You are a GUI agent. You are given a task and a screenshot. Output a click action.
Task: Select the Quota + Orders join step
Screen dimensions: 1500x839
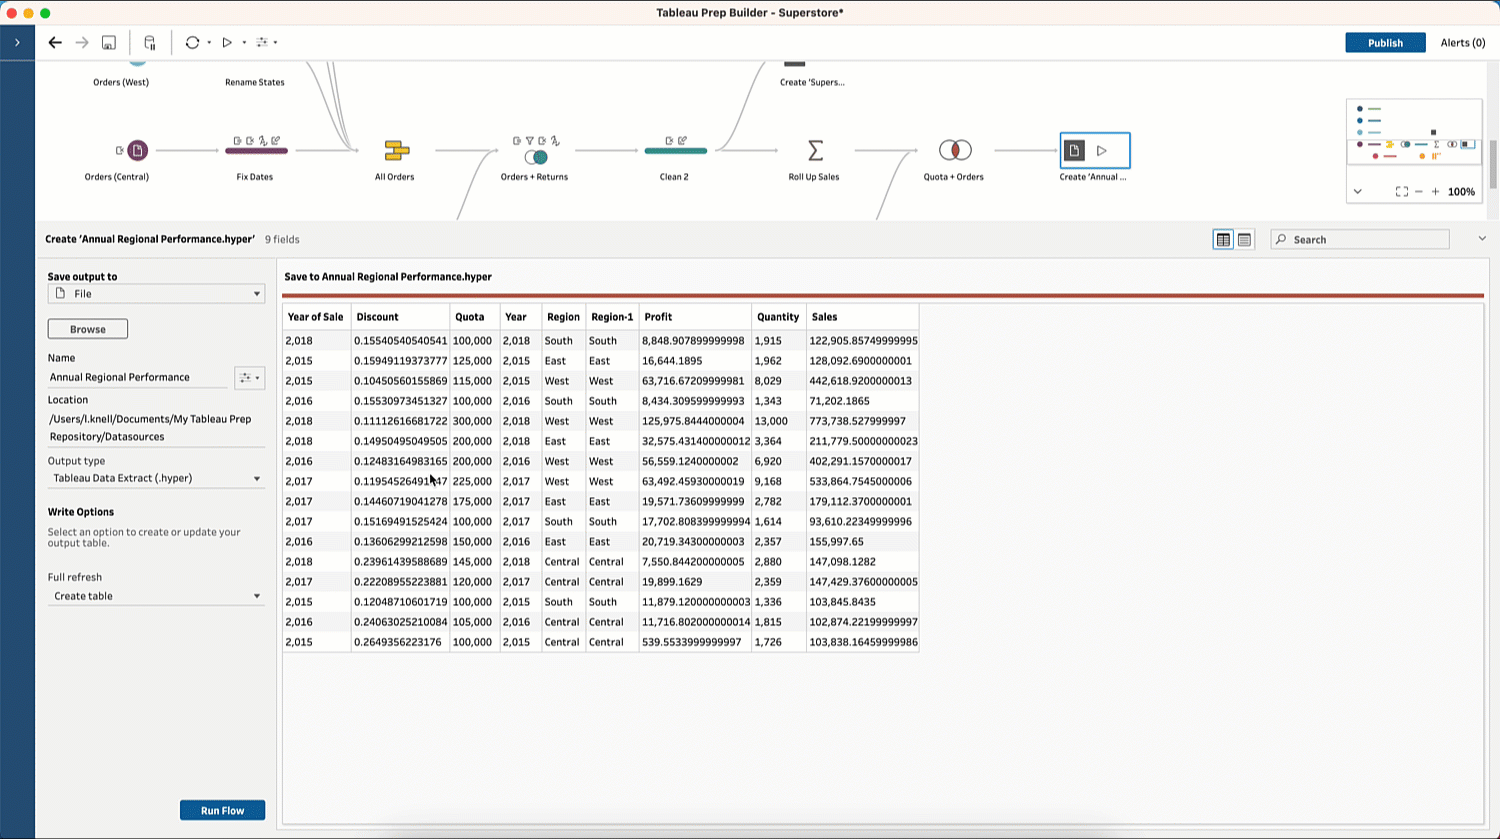point(955,150)
